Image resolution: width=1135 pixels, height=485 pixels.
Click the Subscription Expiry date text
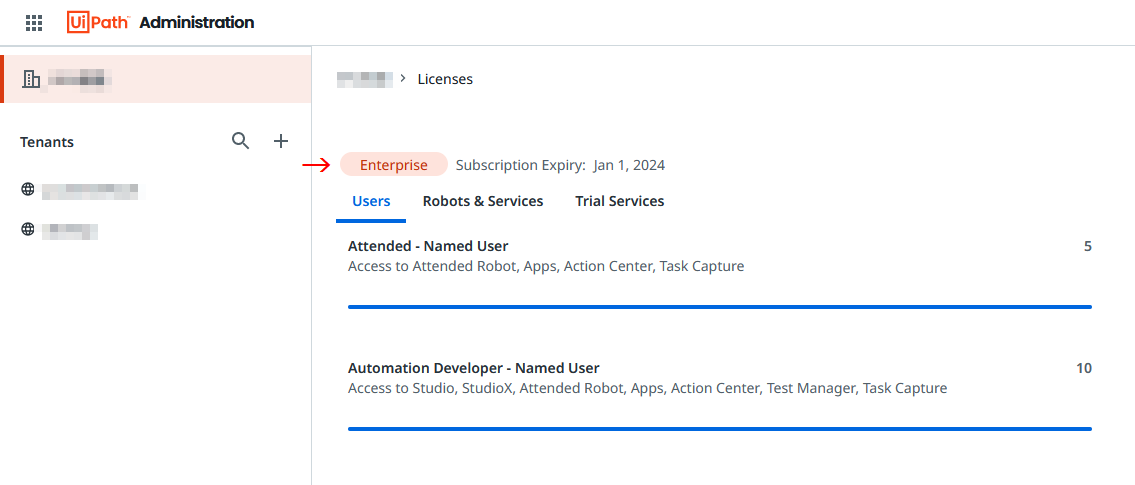click(560, 165)
